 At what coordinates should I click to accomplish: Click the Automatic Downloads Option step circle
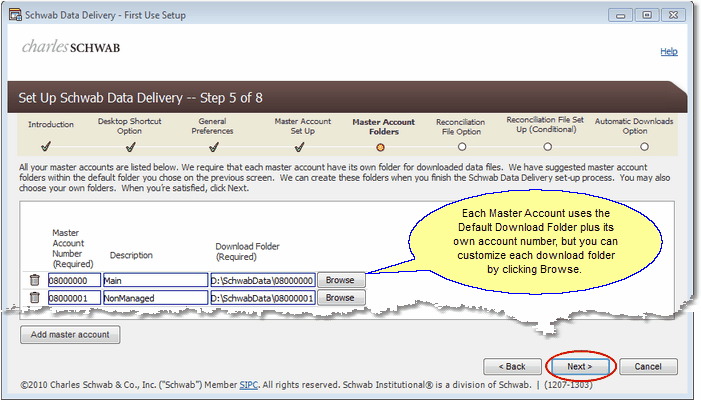644,147
